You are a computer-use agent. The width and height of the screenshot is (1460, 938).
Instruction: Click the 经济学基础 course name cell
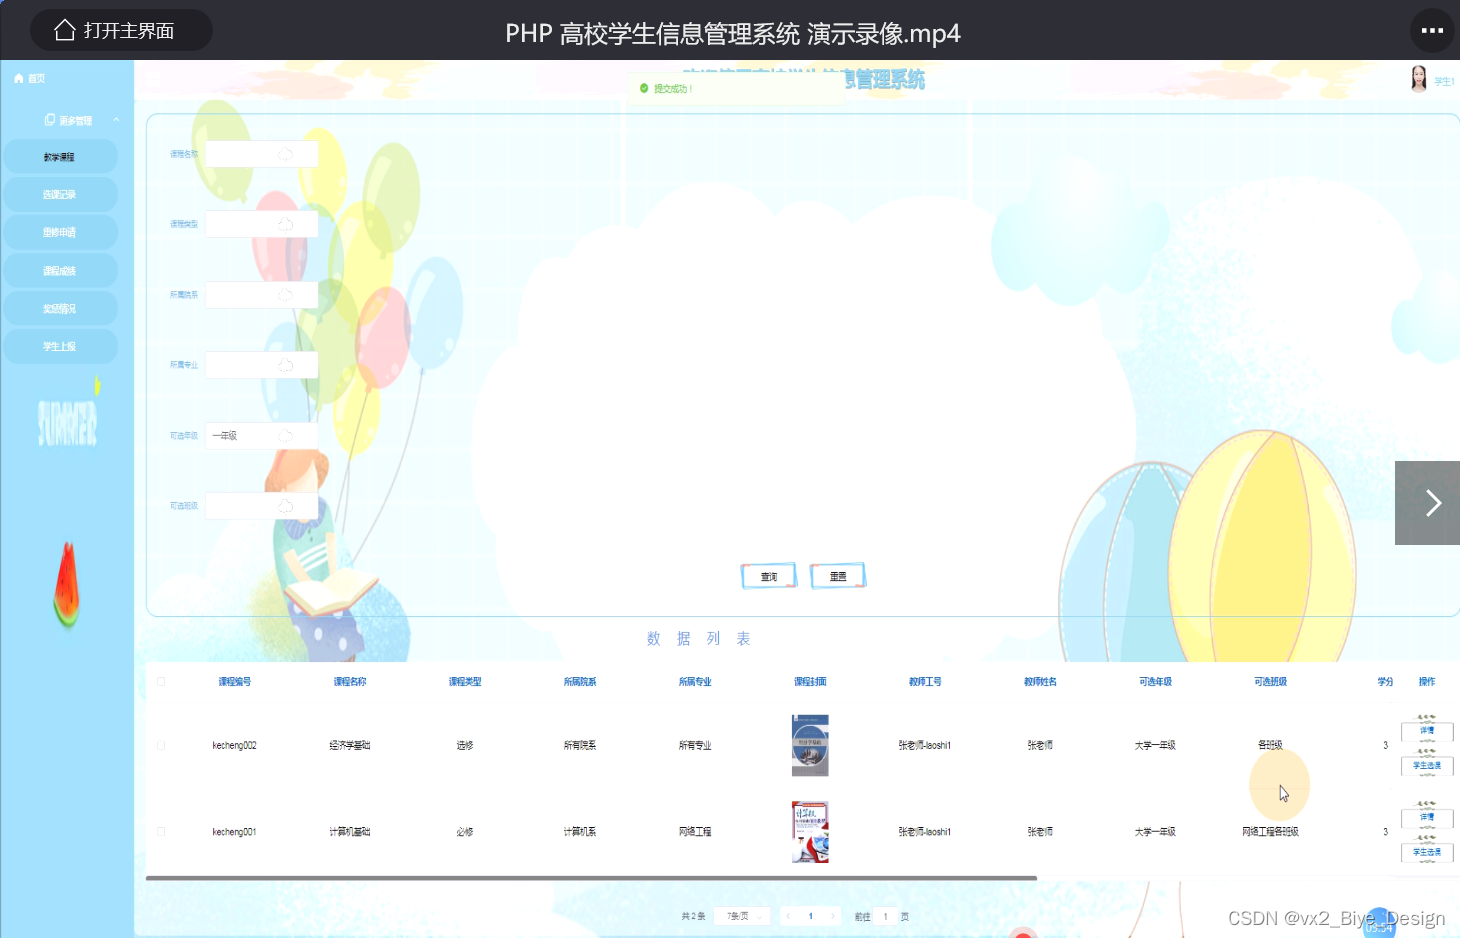click(x=350, y=745)
